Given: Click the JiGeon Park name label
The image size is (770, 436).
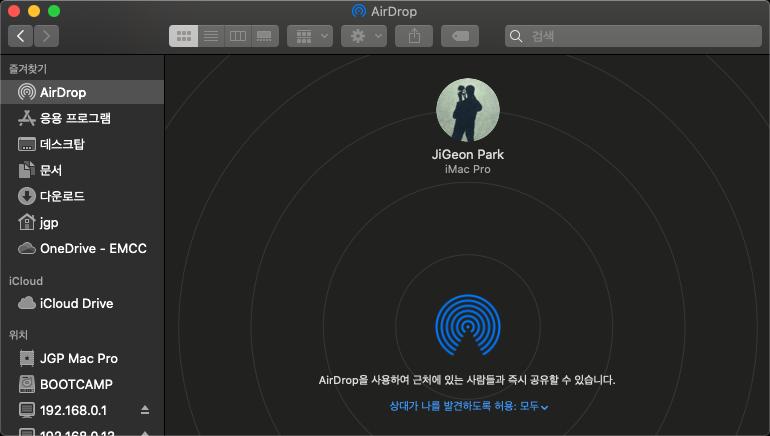Looking at the screenshot, I should [x=468, y=154].
